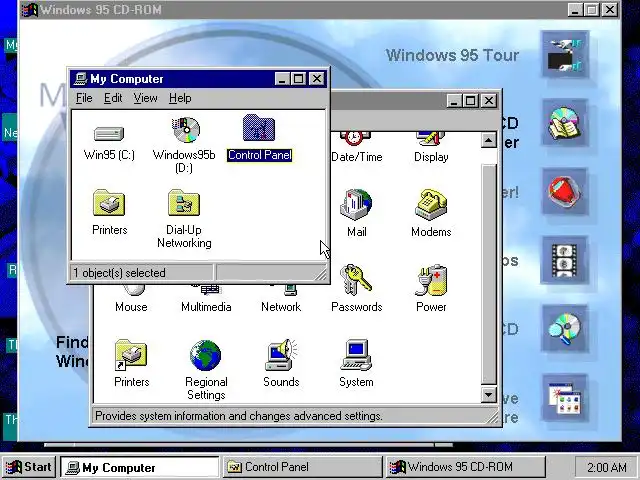Open the Date/Time control panel item
The height and width of the screenshot is (480, 640).
[x=356, y=147]
